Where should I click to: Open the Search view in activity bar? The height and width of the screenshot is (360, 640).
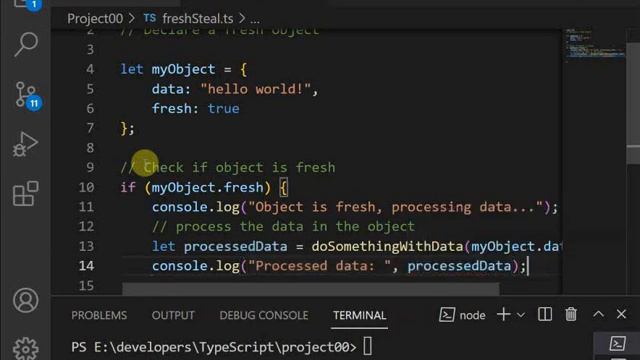pyautogui.click(x=26, y=44)
